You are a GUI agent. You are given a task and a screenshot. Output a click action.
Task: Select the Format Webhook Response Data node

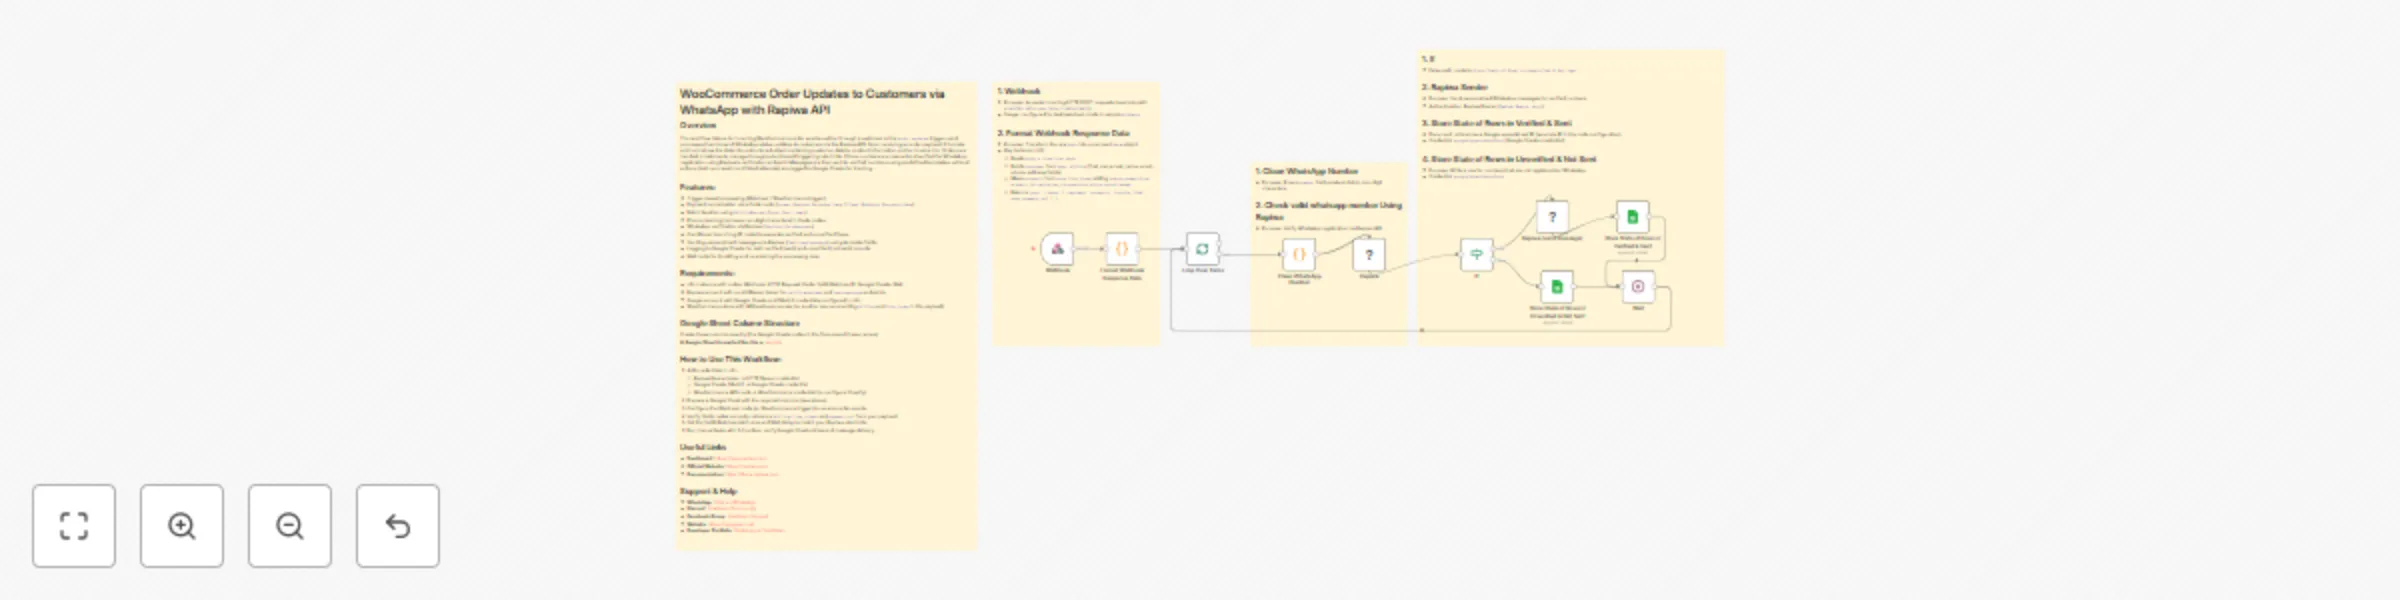[1122, 249]
